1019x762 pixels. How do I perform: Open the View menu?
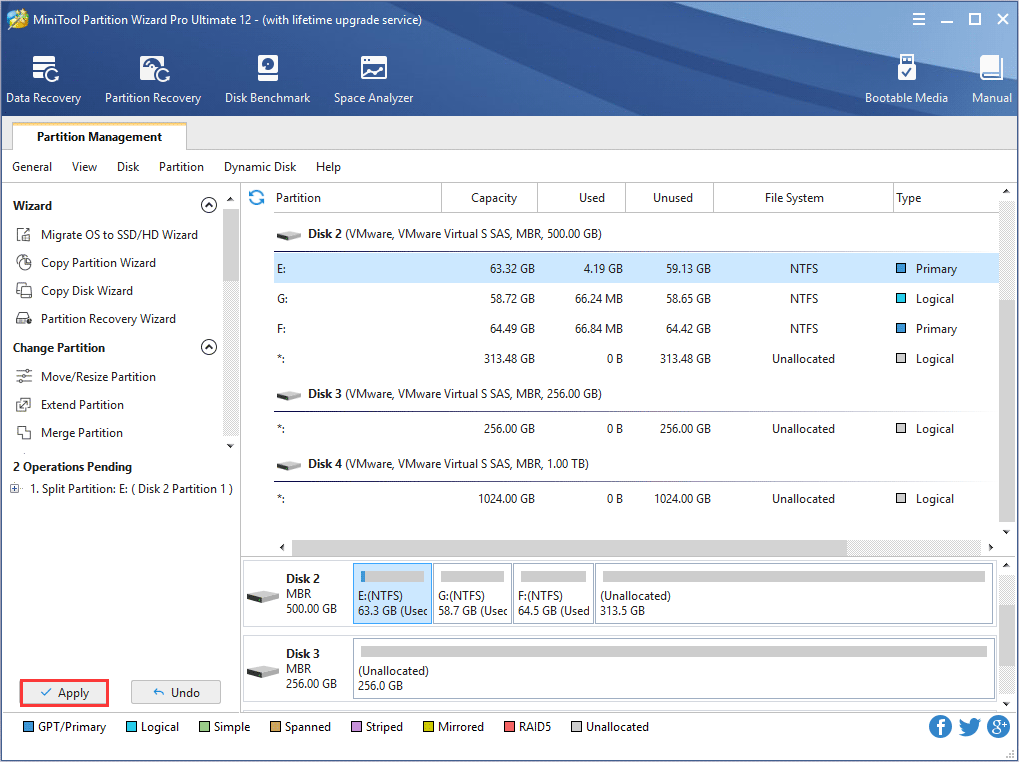coord(84,167)
